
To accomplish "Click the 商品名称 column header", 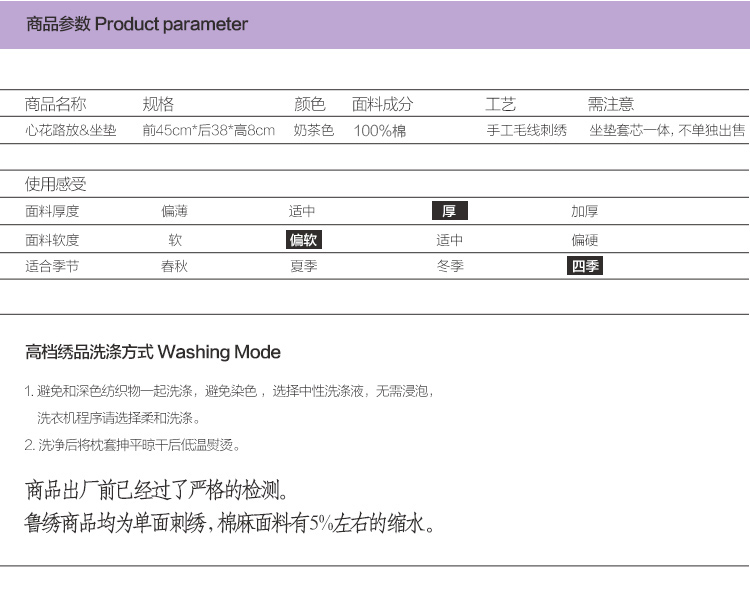I will 55,104.
